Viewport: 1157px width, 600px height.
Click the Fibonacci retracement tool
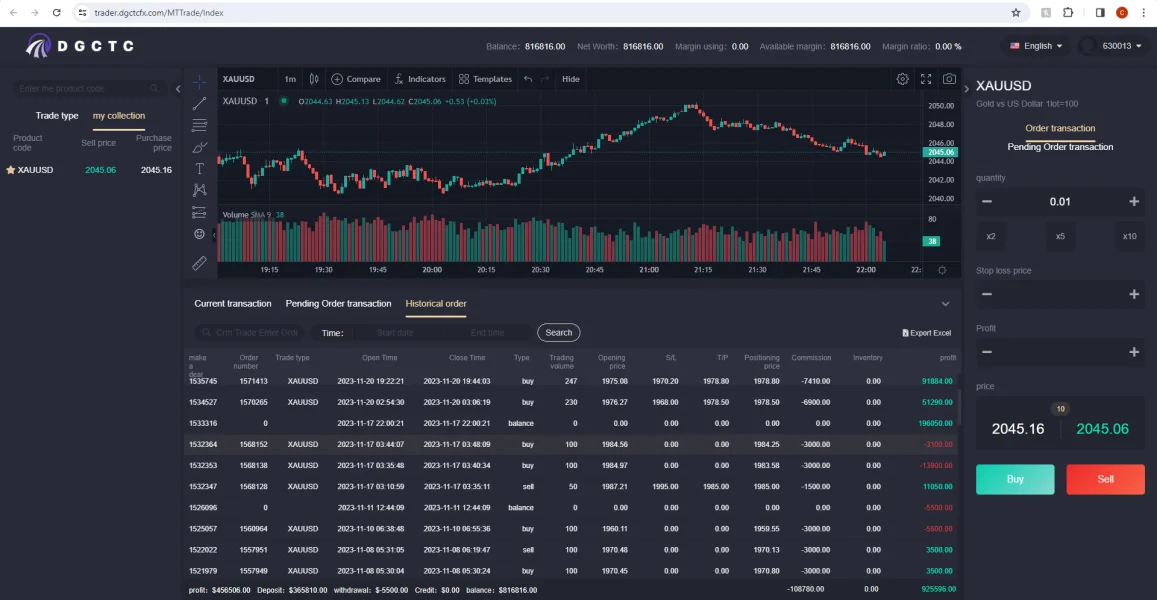click(x=199, y=125)
